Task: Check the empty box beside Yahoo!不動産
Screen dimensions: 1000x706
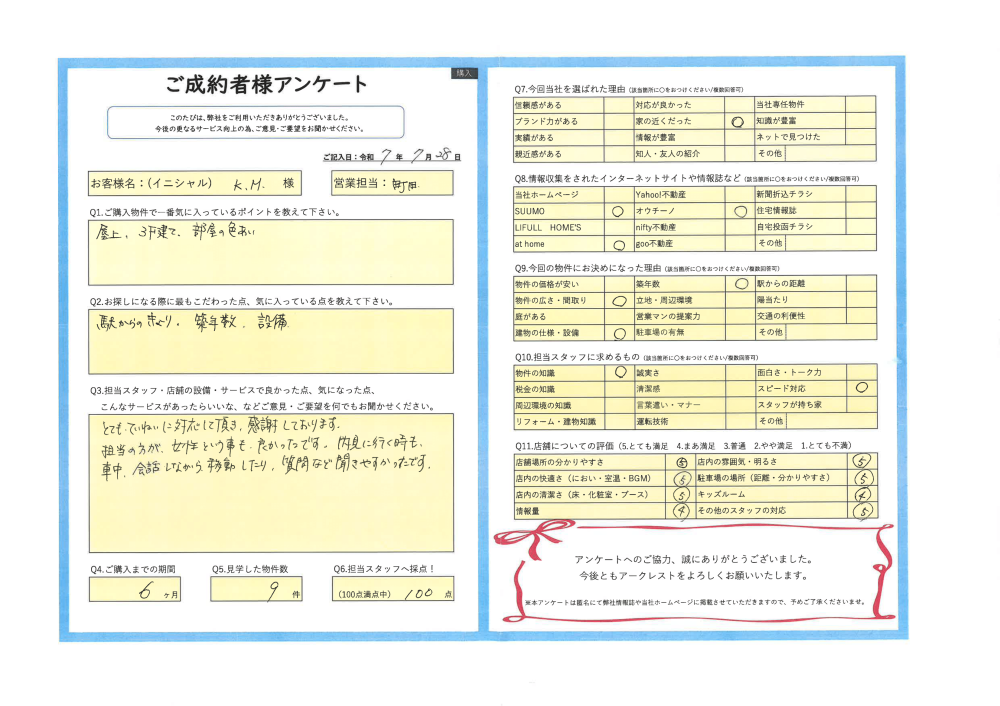Action: click(x=738, y=196)
